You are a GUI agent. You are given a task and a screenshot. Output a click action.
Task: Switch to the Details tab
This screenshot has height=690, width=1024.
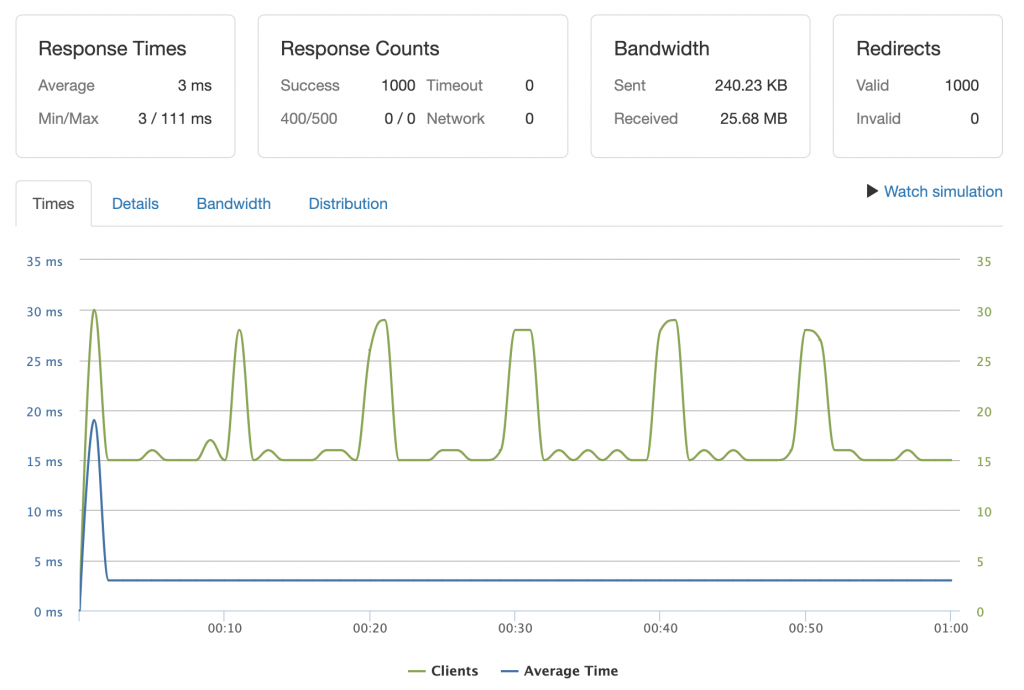click(135, 204)
